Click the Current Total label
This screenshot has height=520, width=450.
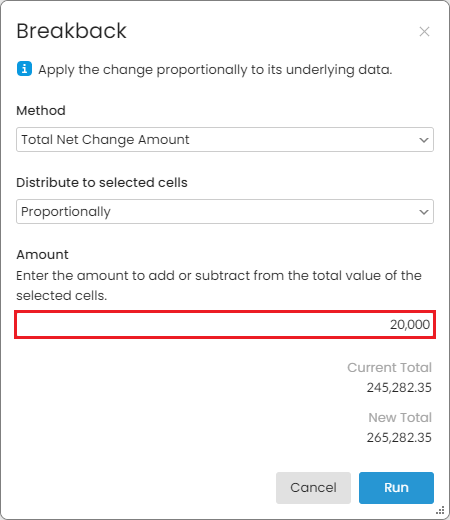point(389,367)
